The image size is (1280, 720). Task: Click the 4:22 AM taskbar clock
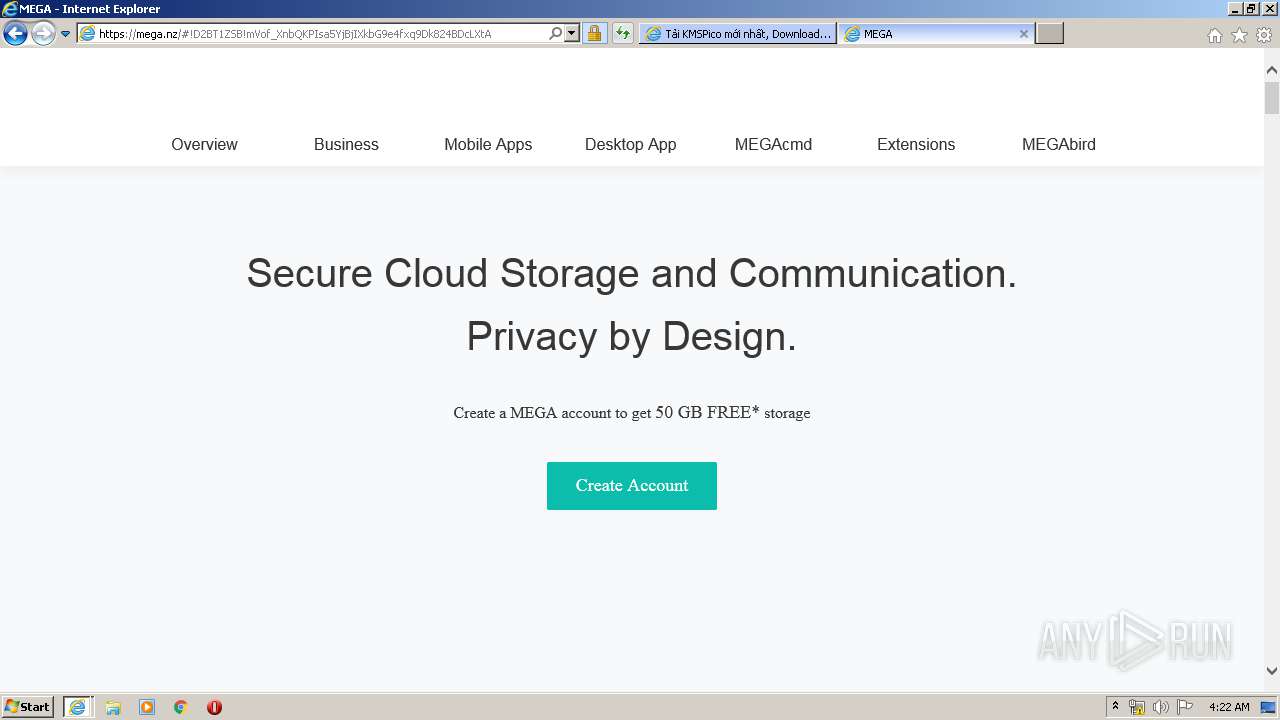click(1229, 707)
